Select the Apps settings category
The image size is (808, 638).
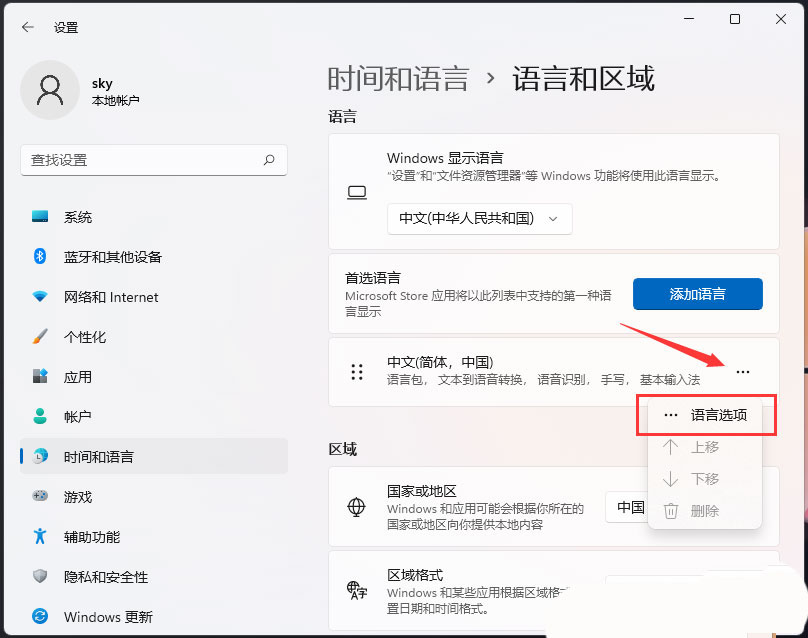(x=77, y=377)
